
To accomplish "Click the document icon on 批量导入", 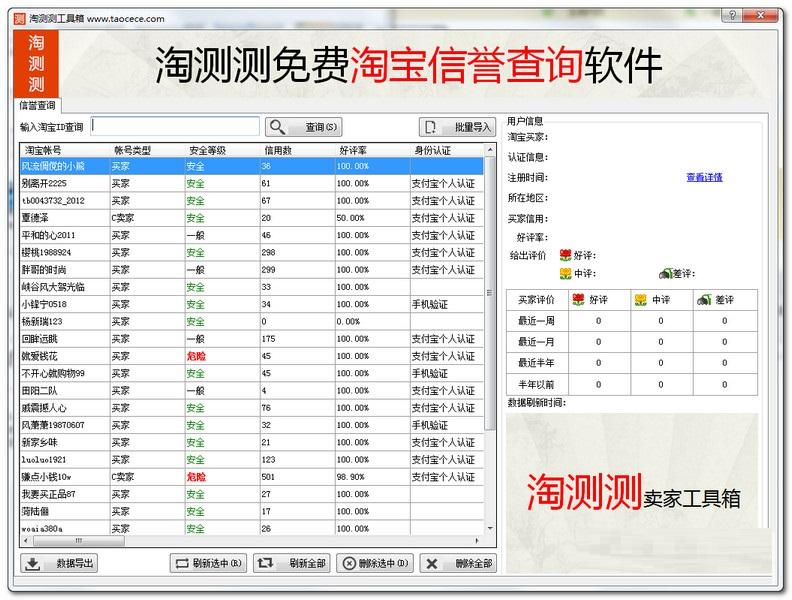I will [430, 127].
